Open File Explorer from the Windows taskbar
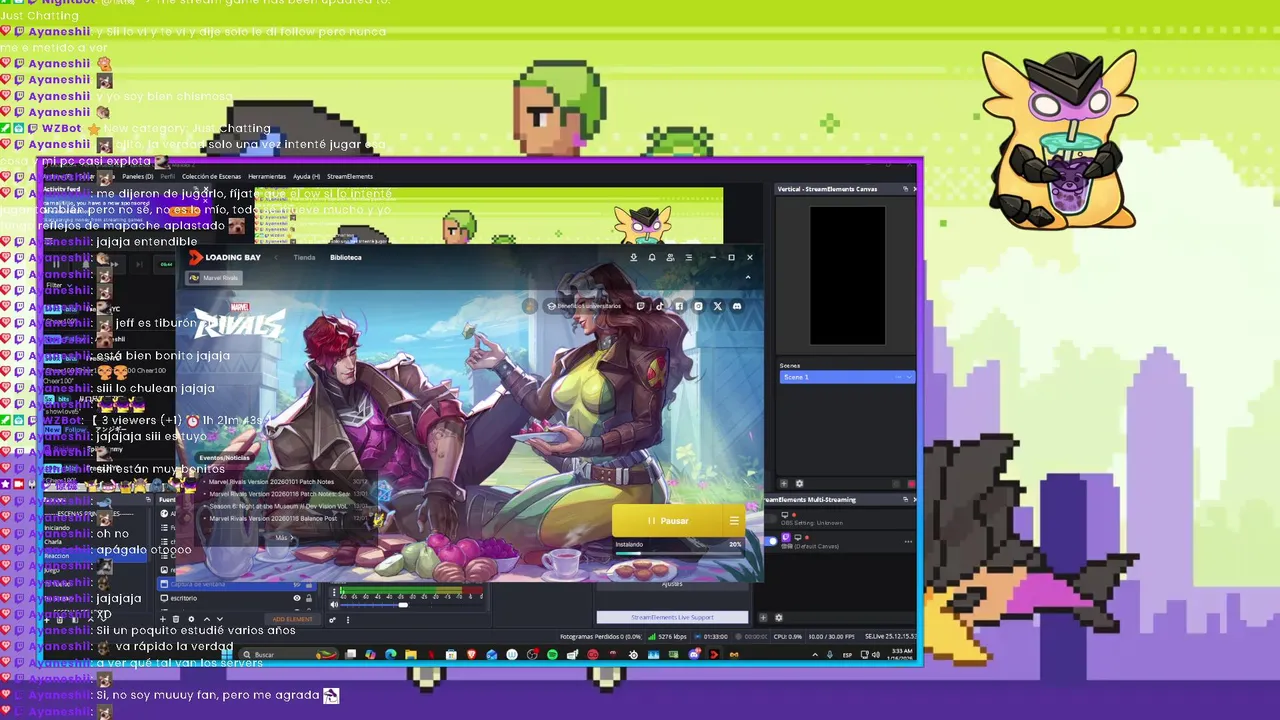This screenshot has width=1280, height=720. coord(410,654)
